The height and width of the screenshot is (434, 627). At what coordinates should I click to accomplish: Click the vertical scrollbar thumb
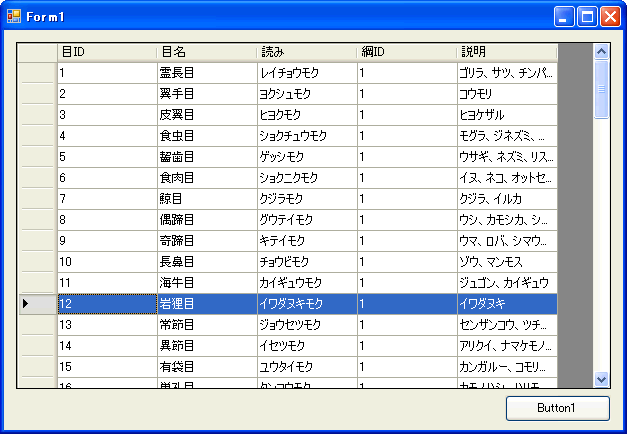point(601,89)
